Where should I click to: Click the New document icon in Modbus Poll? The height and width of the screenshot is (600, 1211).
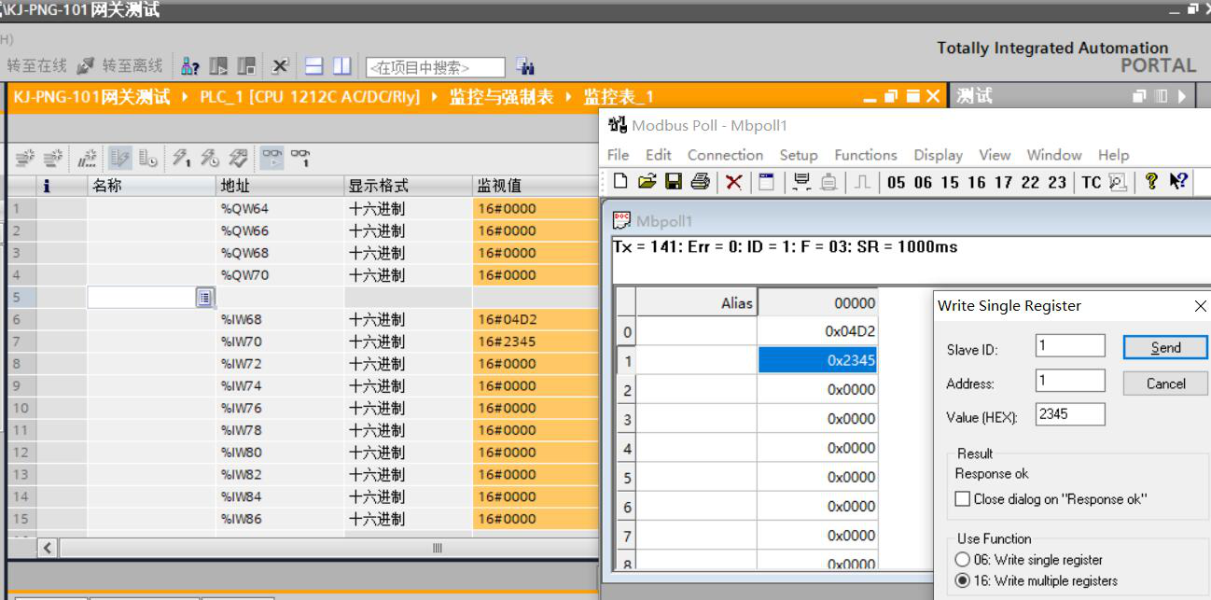point(620,181)
